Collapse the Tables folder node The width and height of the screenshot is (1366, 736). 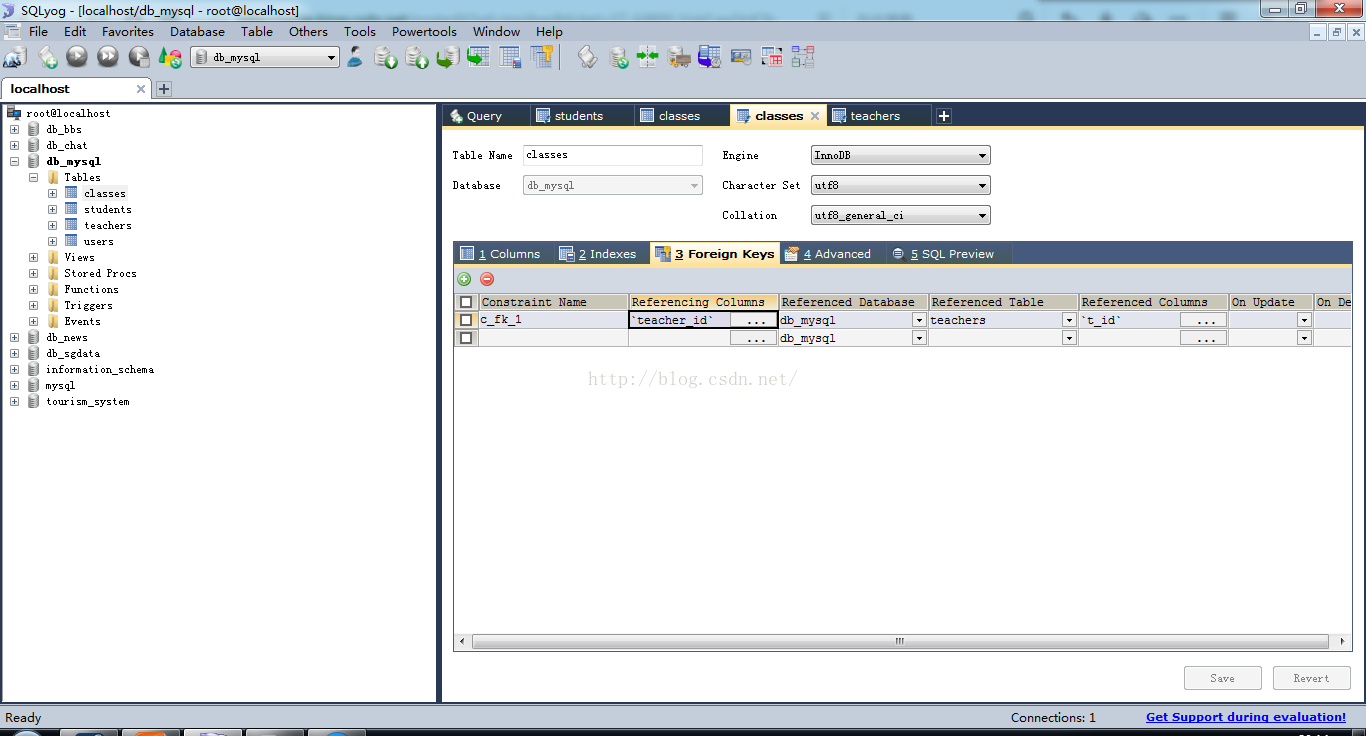[33, 177]
